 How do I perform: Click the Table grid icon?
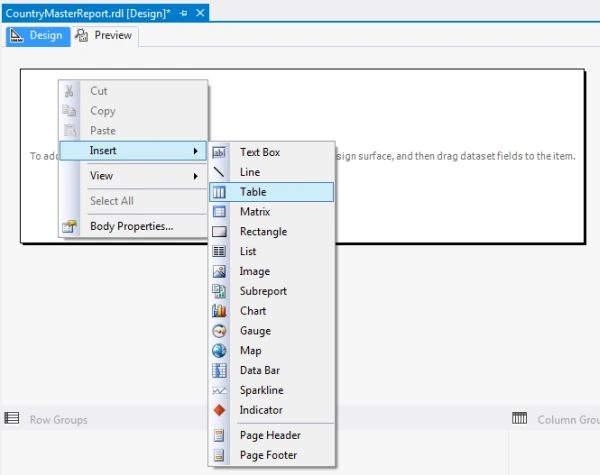point(219,192)
